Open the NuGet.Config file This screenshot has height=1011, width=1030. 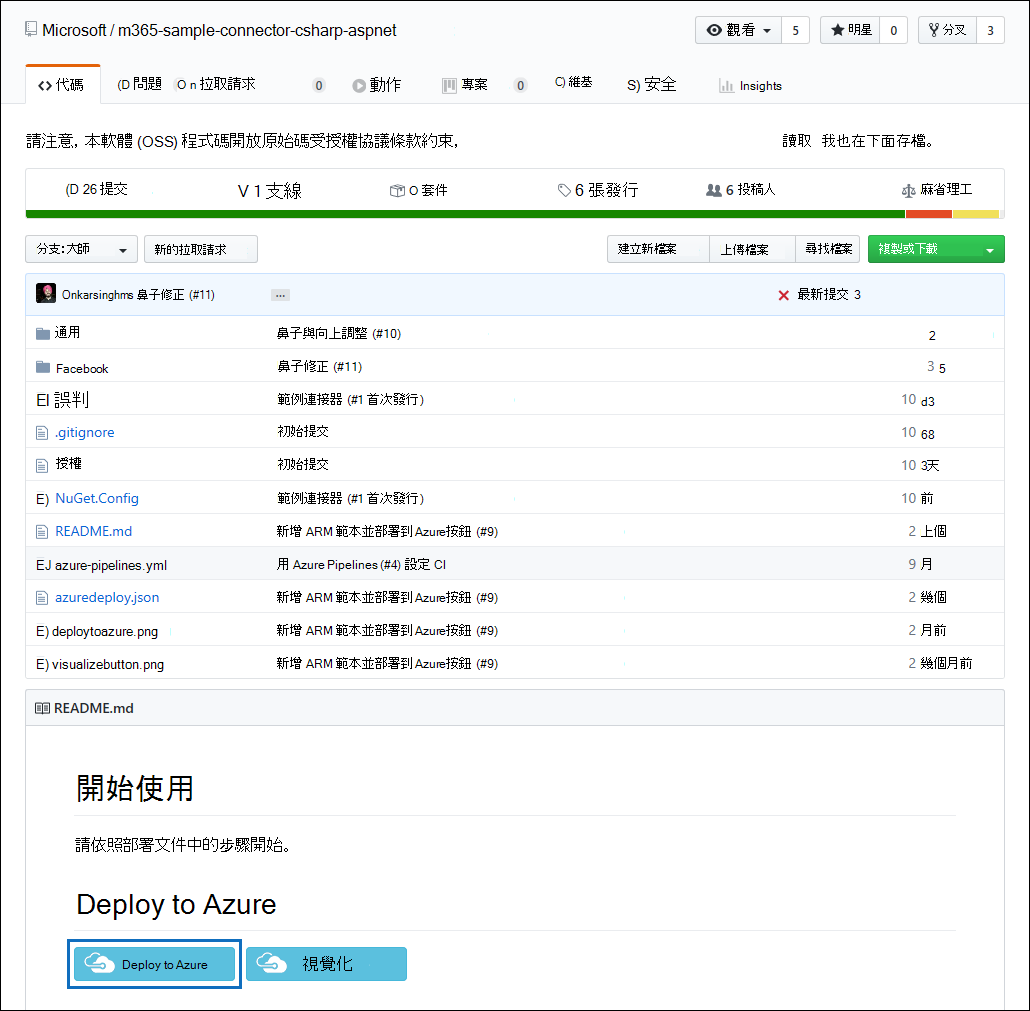pyautogui.click(x=97, y=499)
